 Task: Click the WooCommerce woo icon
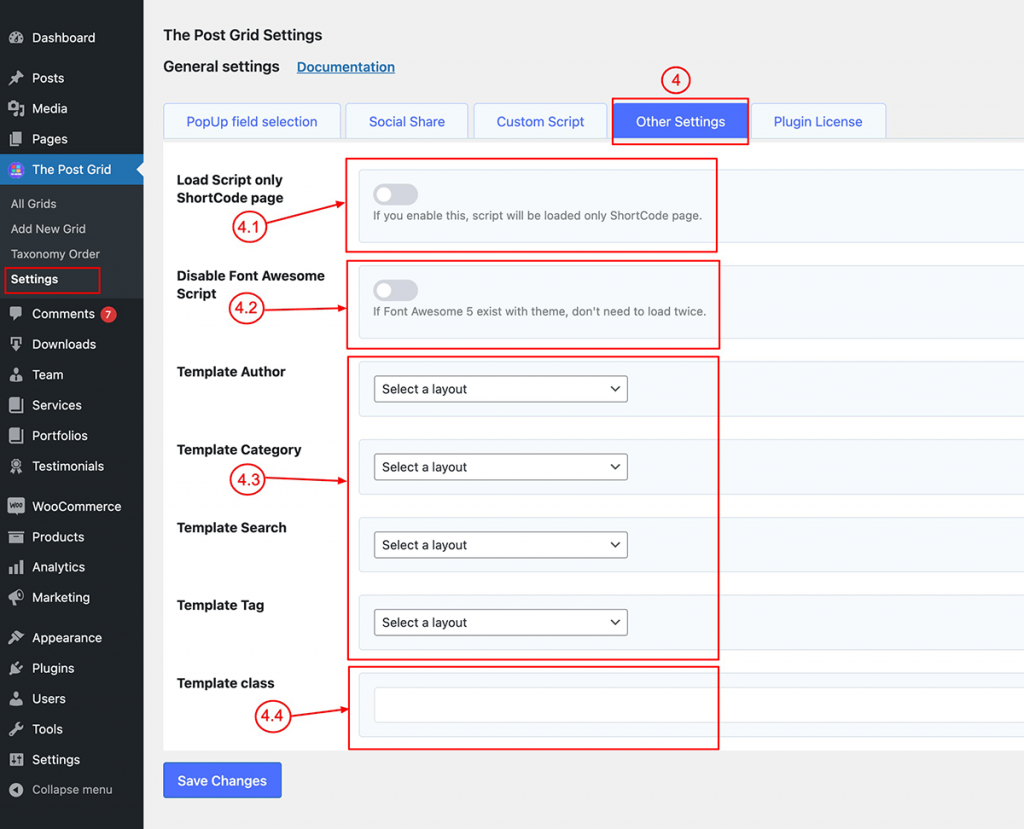pos(16,506)
